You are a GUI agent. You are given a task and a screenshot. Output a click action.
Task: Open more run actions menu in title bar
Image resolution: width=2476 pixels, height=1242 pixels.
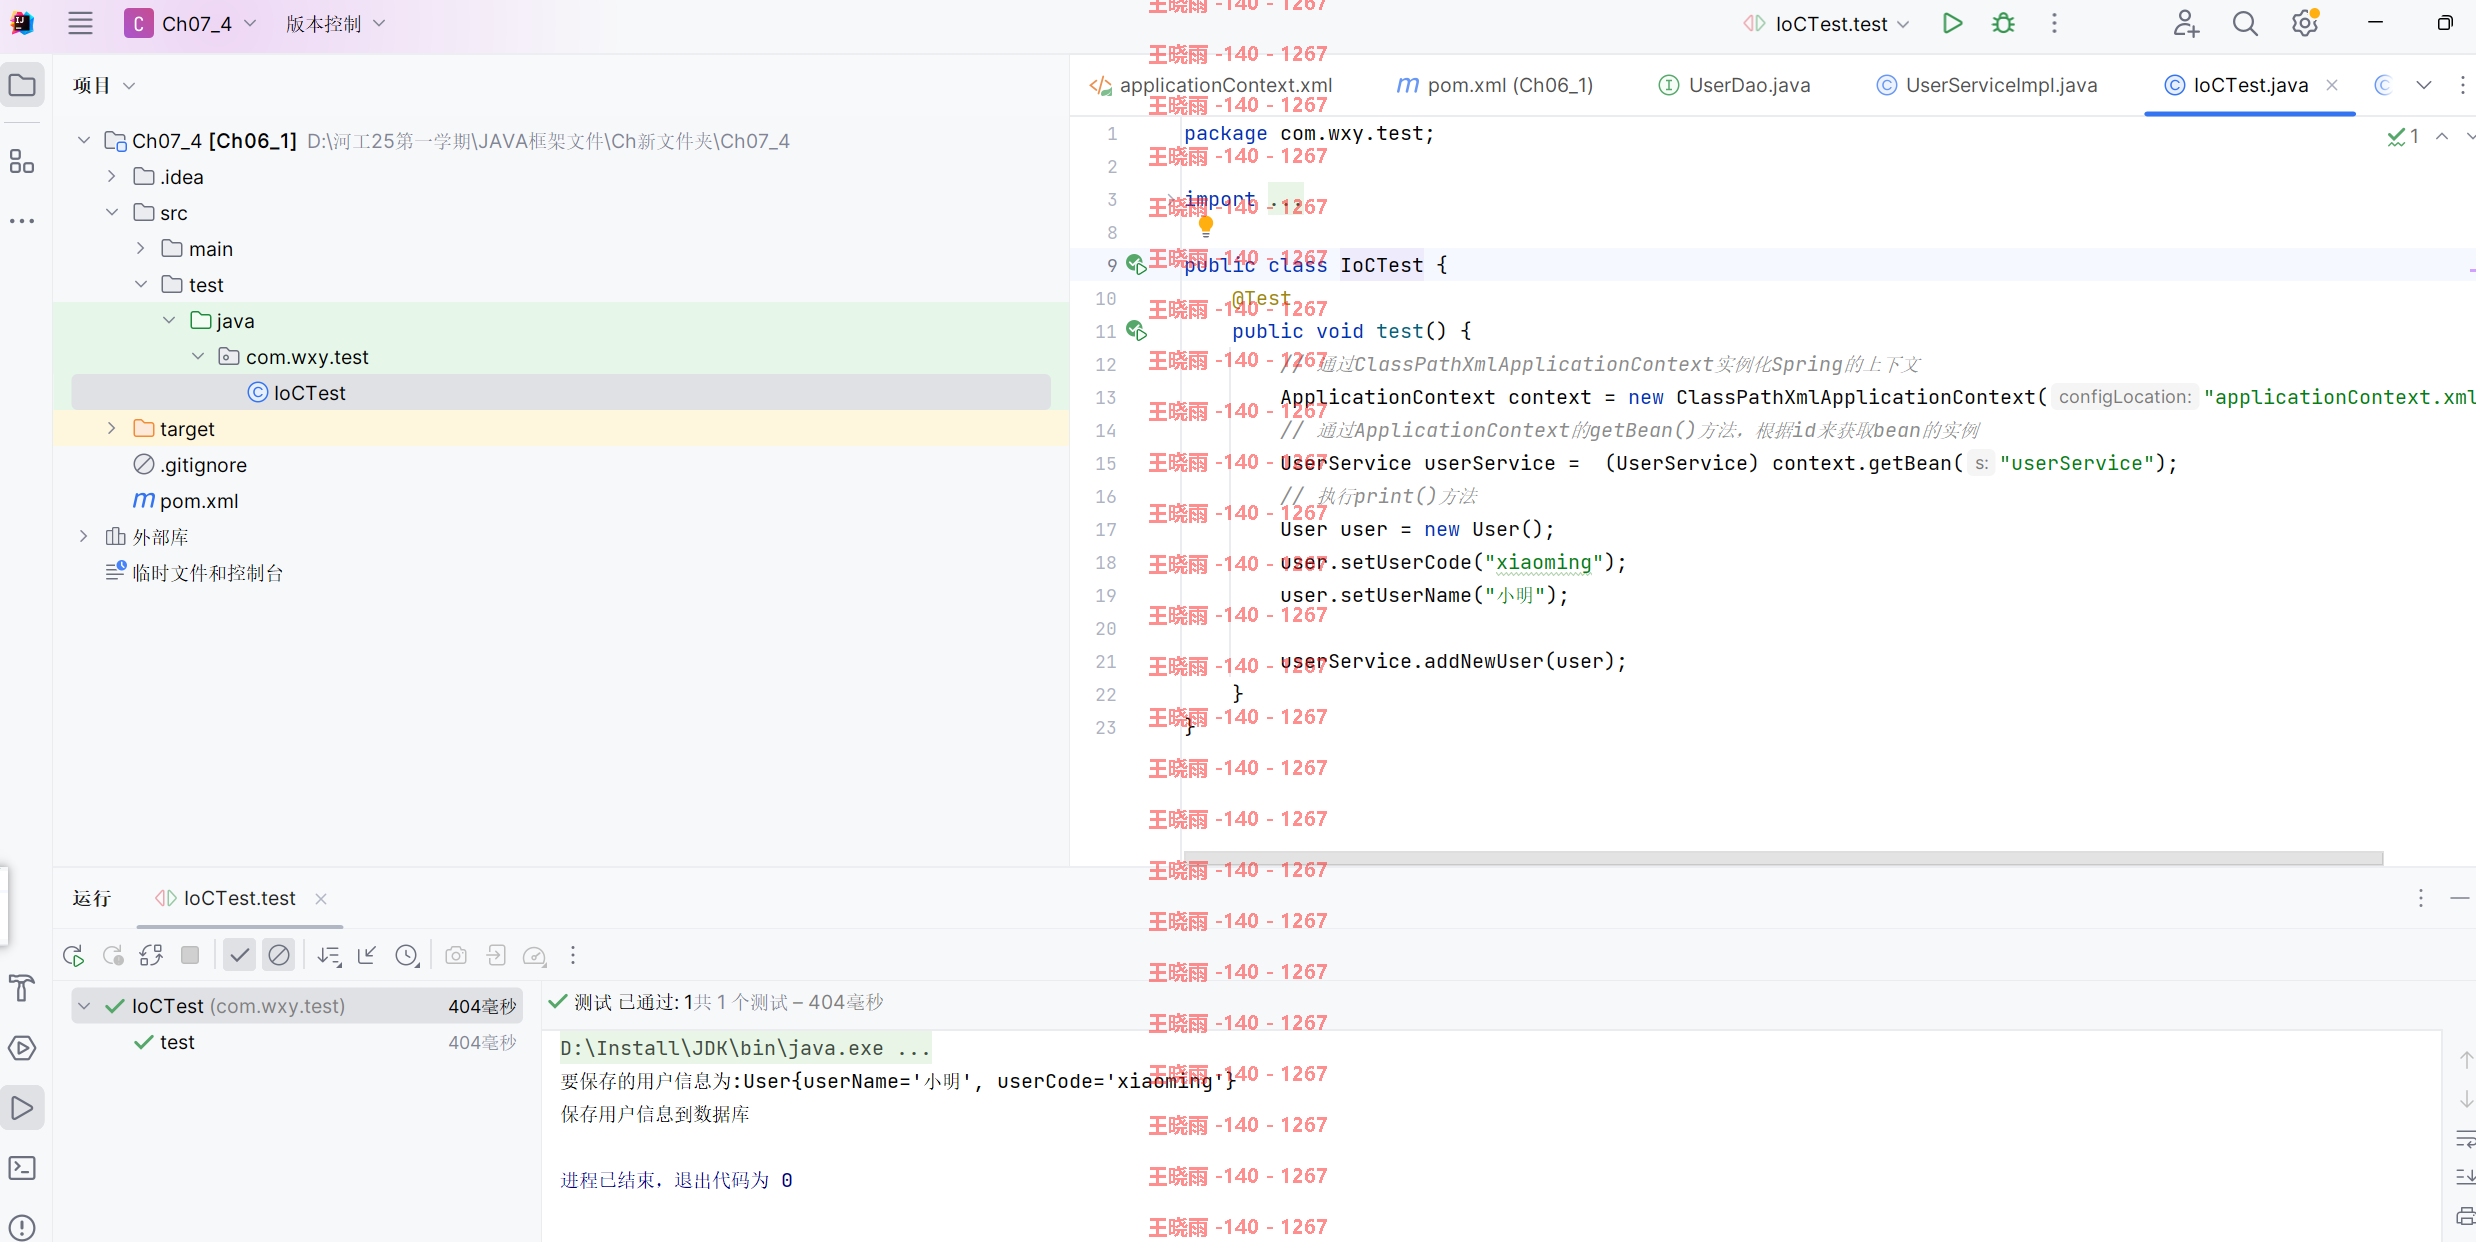click(2054, 23)
